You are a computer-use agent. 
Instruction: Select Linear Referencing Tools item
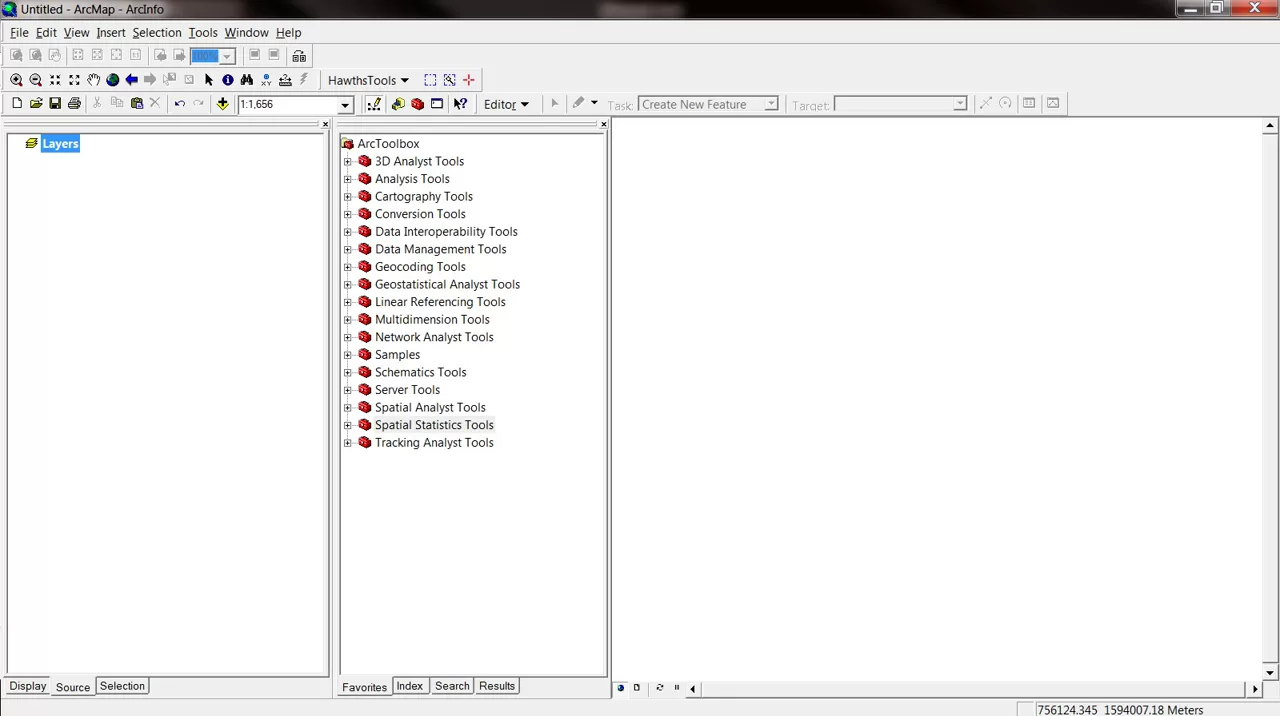point(440,302)
